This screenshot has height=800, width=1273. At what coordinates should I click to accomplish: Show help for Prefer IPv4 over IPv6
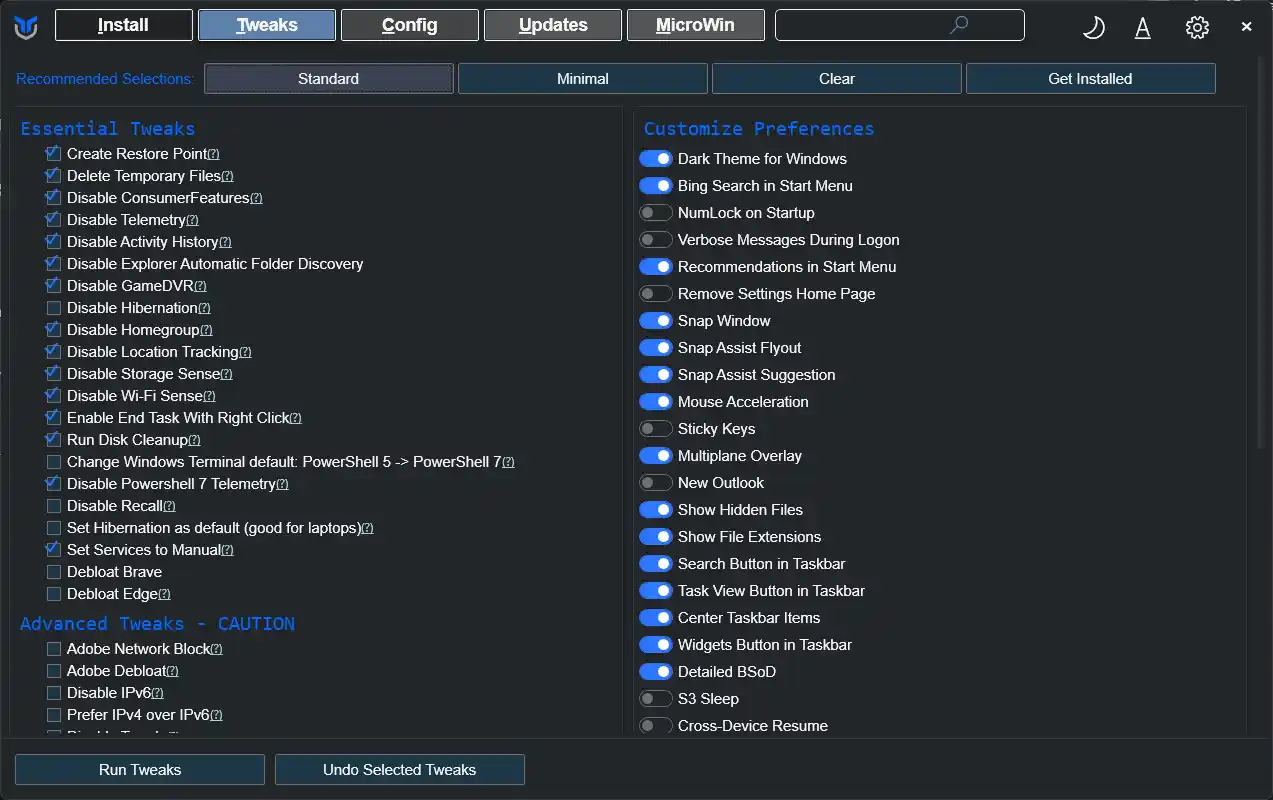(x=216, y=715)
